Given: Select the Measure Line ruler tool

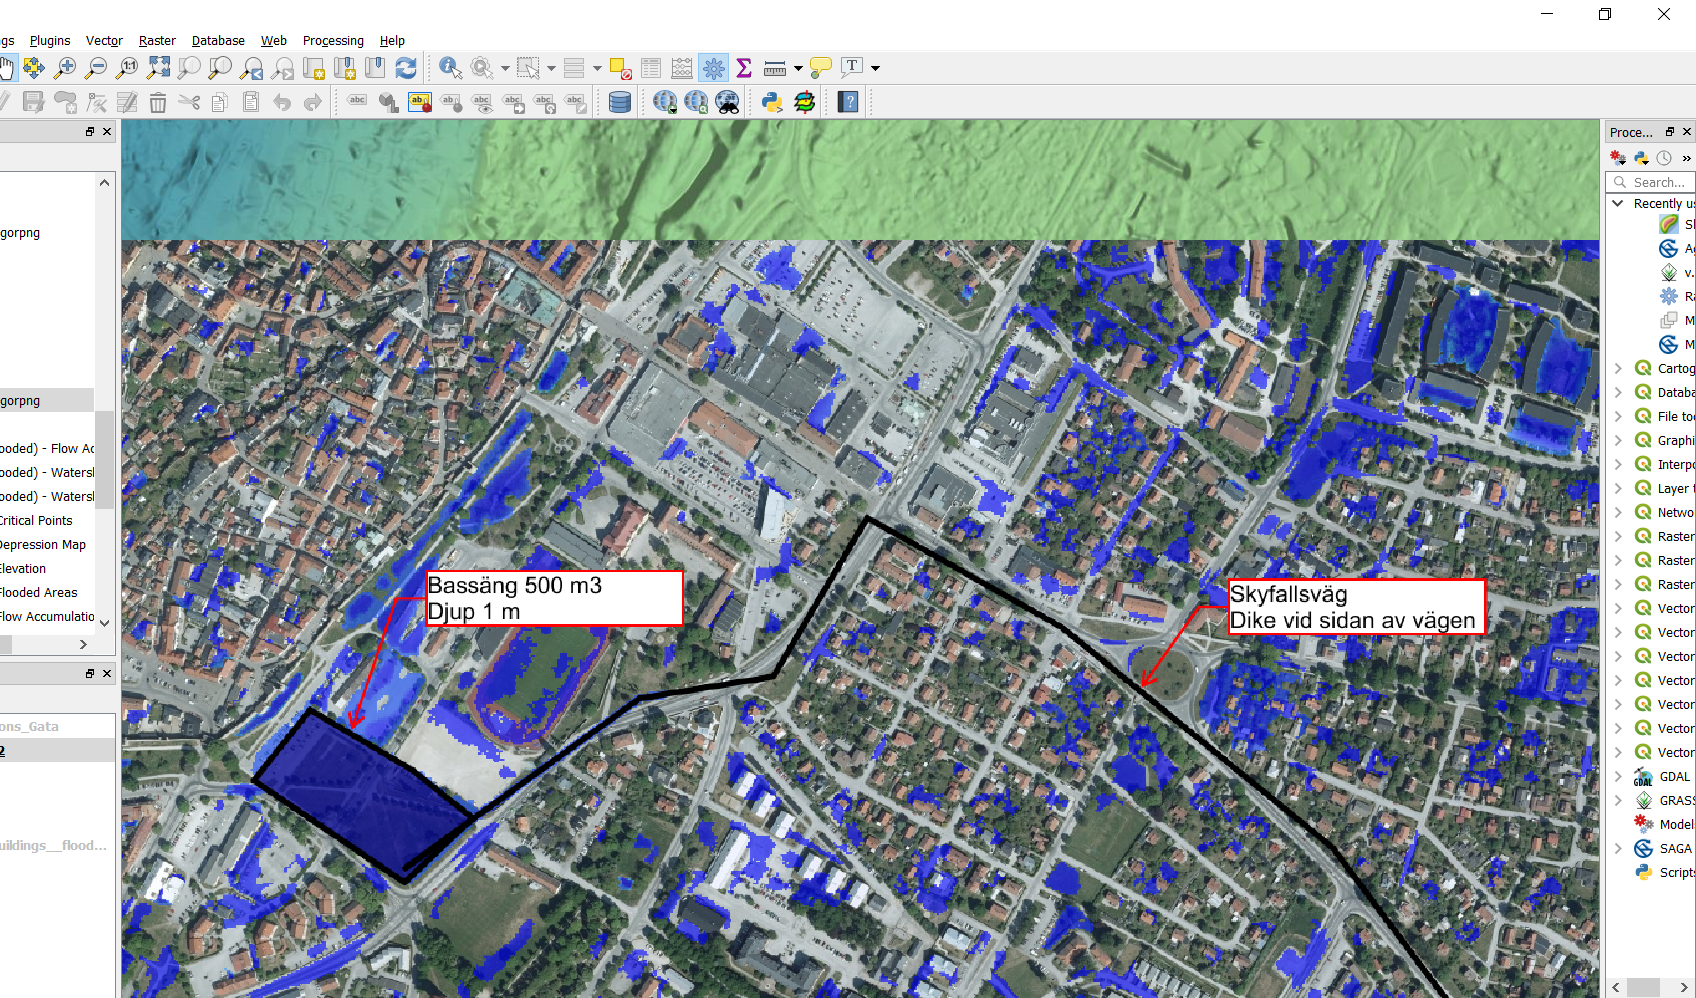Looking at the screenshot, I should click(x=775, y=68).
